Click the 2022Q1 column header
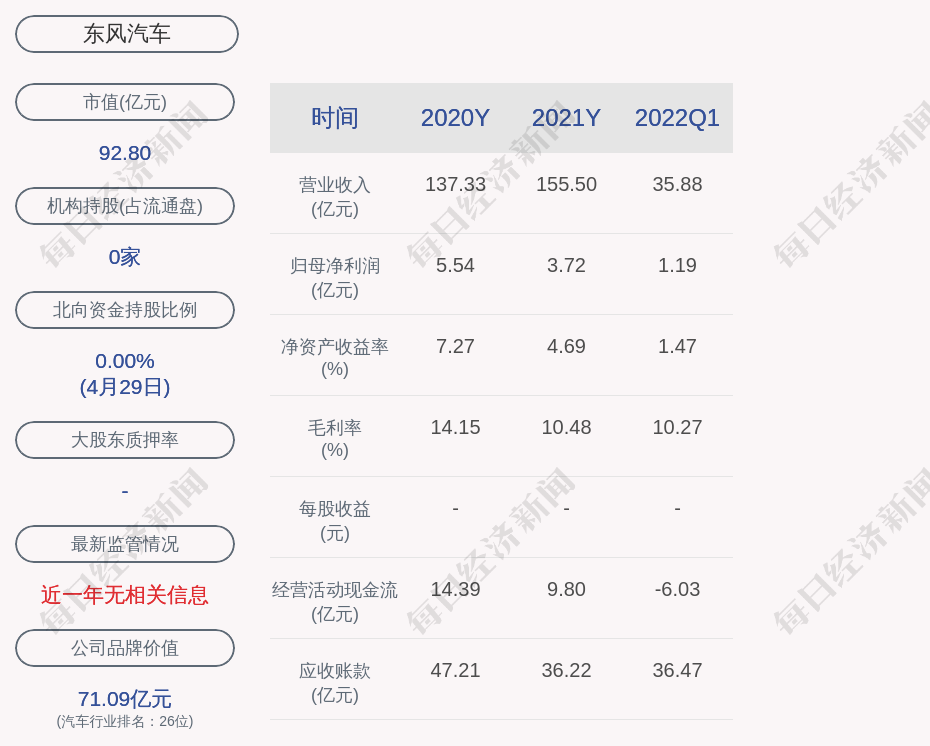This screenshot has height=746, width=930. (x=677, y=117)
